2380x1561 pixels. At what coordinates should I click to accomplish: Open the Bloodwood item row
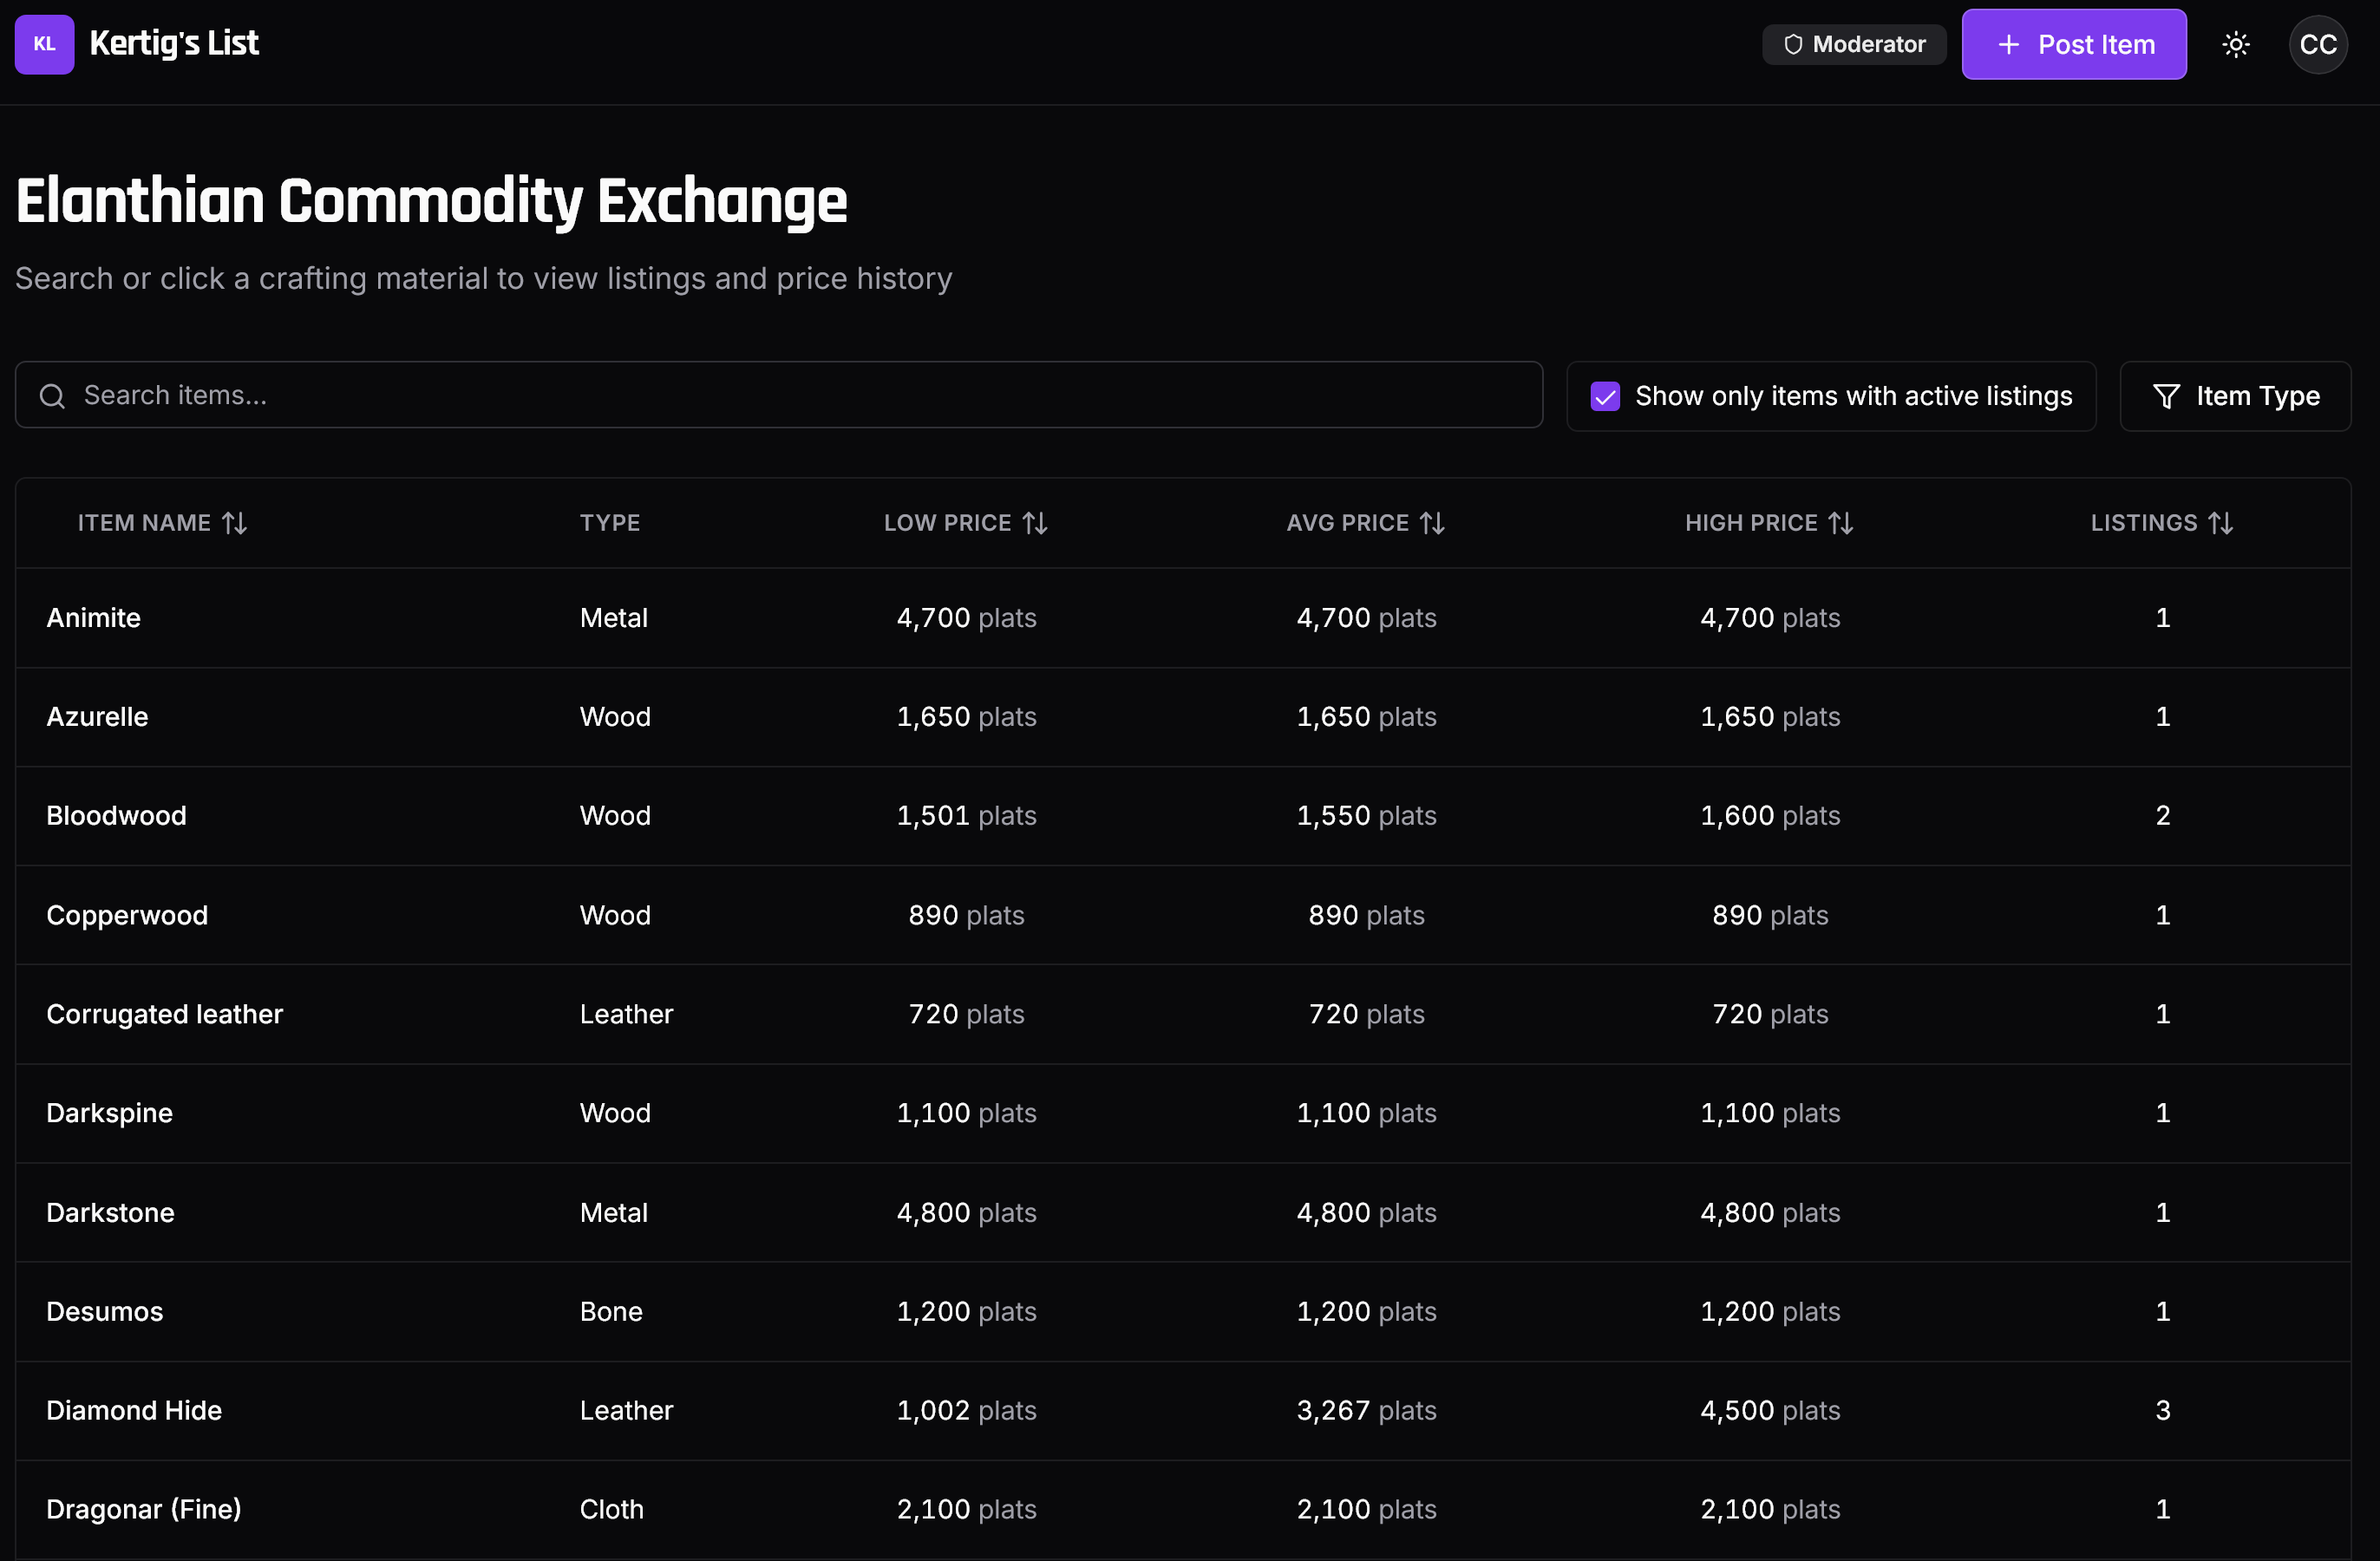pyautogui.click(x=116, y=816)
